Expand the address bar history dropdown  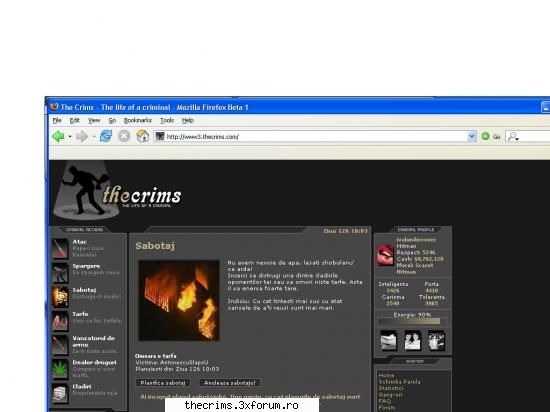tap(472, 136)
